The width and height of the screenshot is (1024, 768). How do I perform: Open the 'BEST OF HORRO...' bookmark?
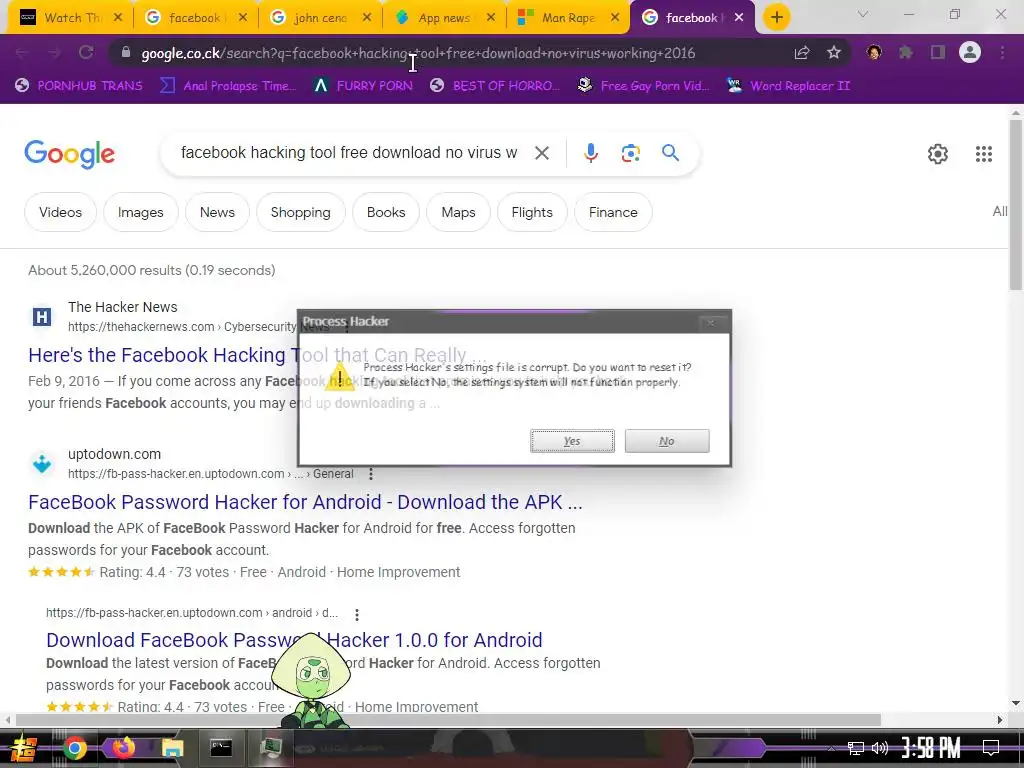(495, 86)
